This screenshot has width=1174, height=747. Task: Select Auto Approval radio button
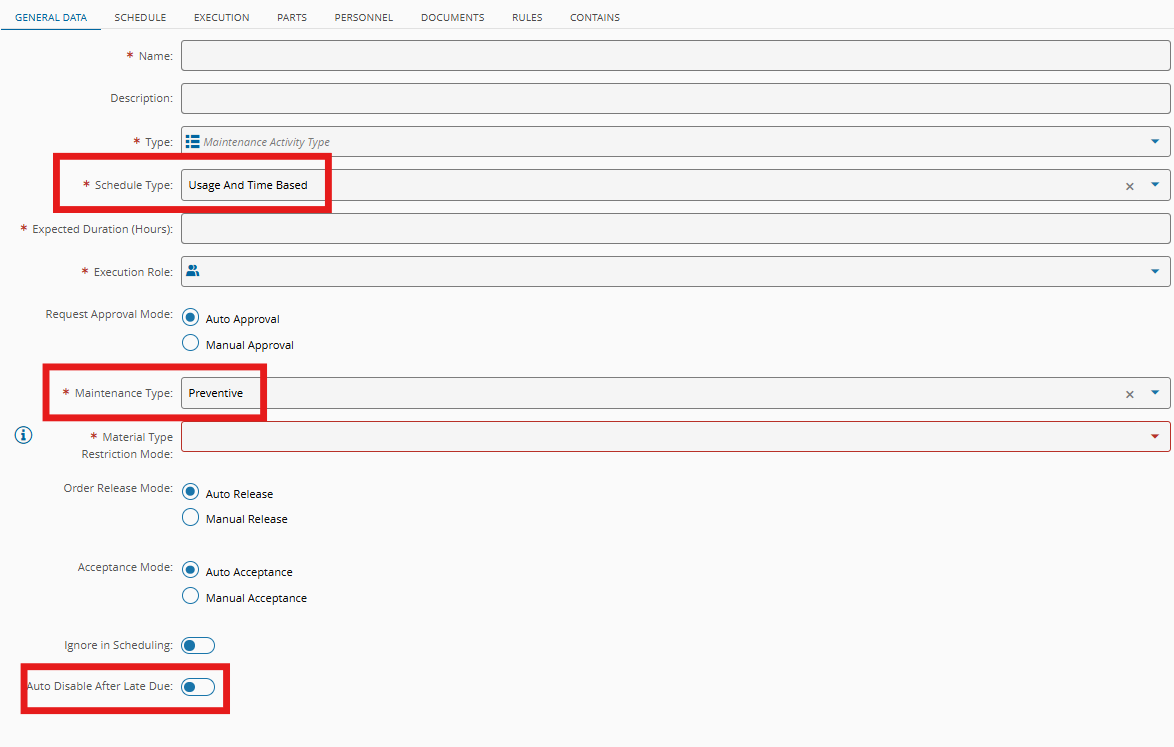tap(191, 318)
